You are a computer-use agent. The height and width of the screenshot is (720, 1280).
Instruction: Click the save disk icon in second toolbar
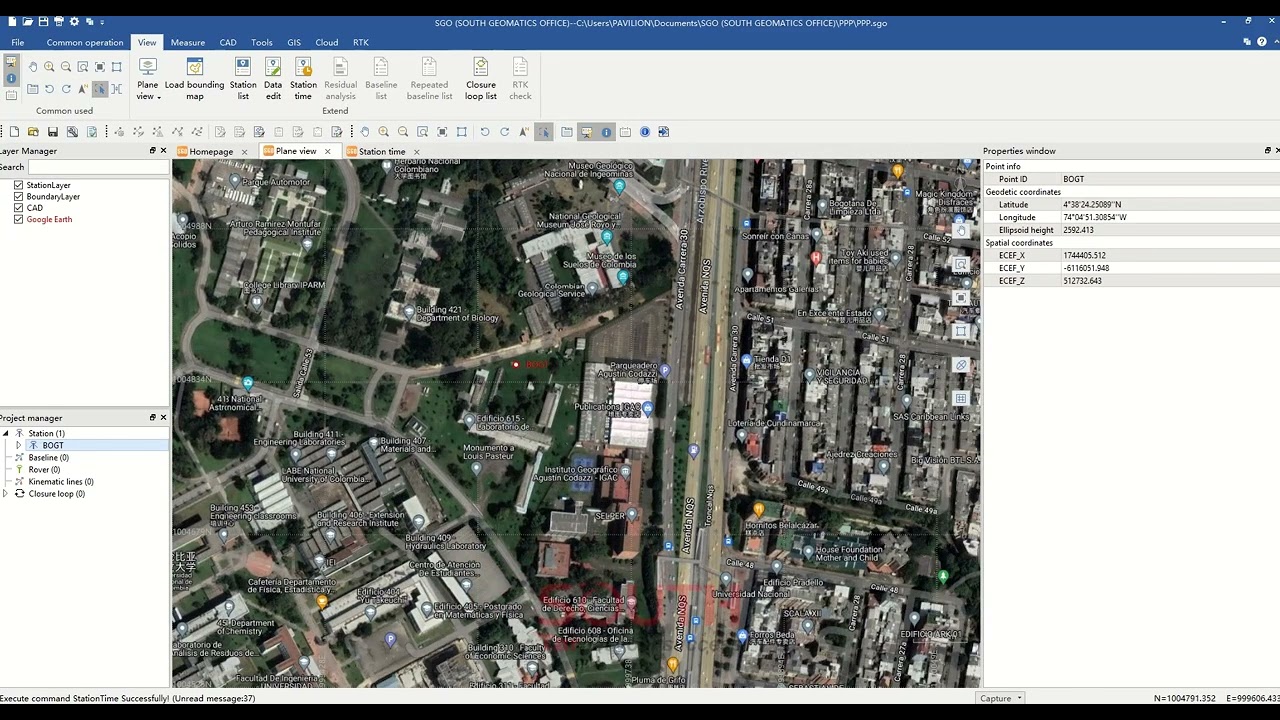[x=52, y=132]
